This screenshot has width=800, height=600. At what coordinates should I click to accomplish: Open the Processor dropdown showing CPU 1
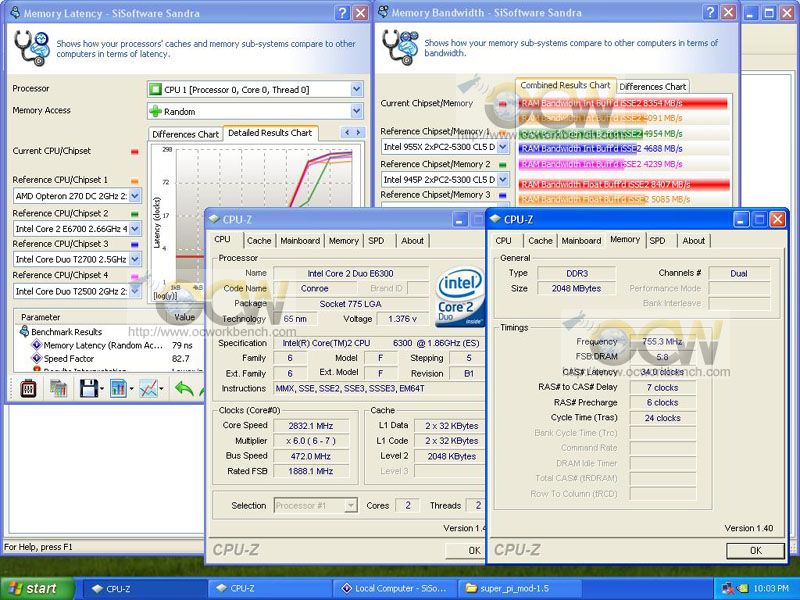(356, 89)
